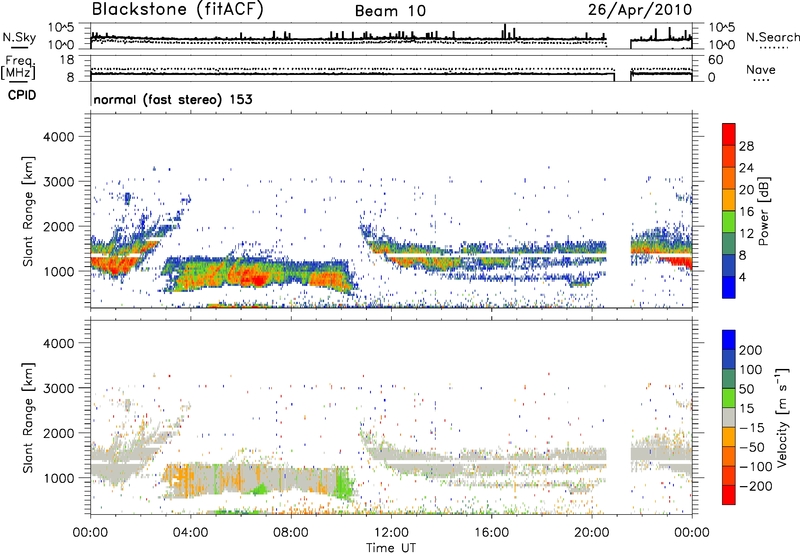Image resolution: width=800 pixels, height=554 pixels.
Task: Select Power colorbar segment between 24 and 28
Action: coord(729,156)
